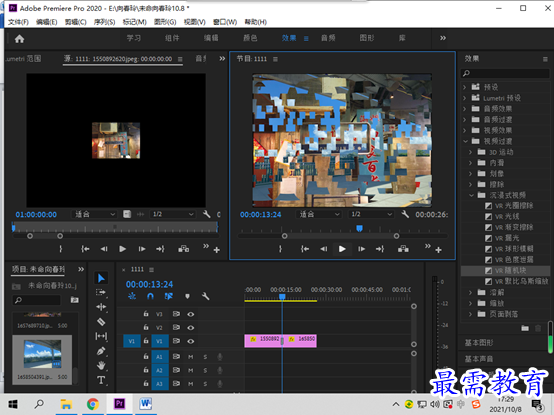
Task: Open Program monitor 1/2 resolution dropdown
Action: click(371, 214)
